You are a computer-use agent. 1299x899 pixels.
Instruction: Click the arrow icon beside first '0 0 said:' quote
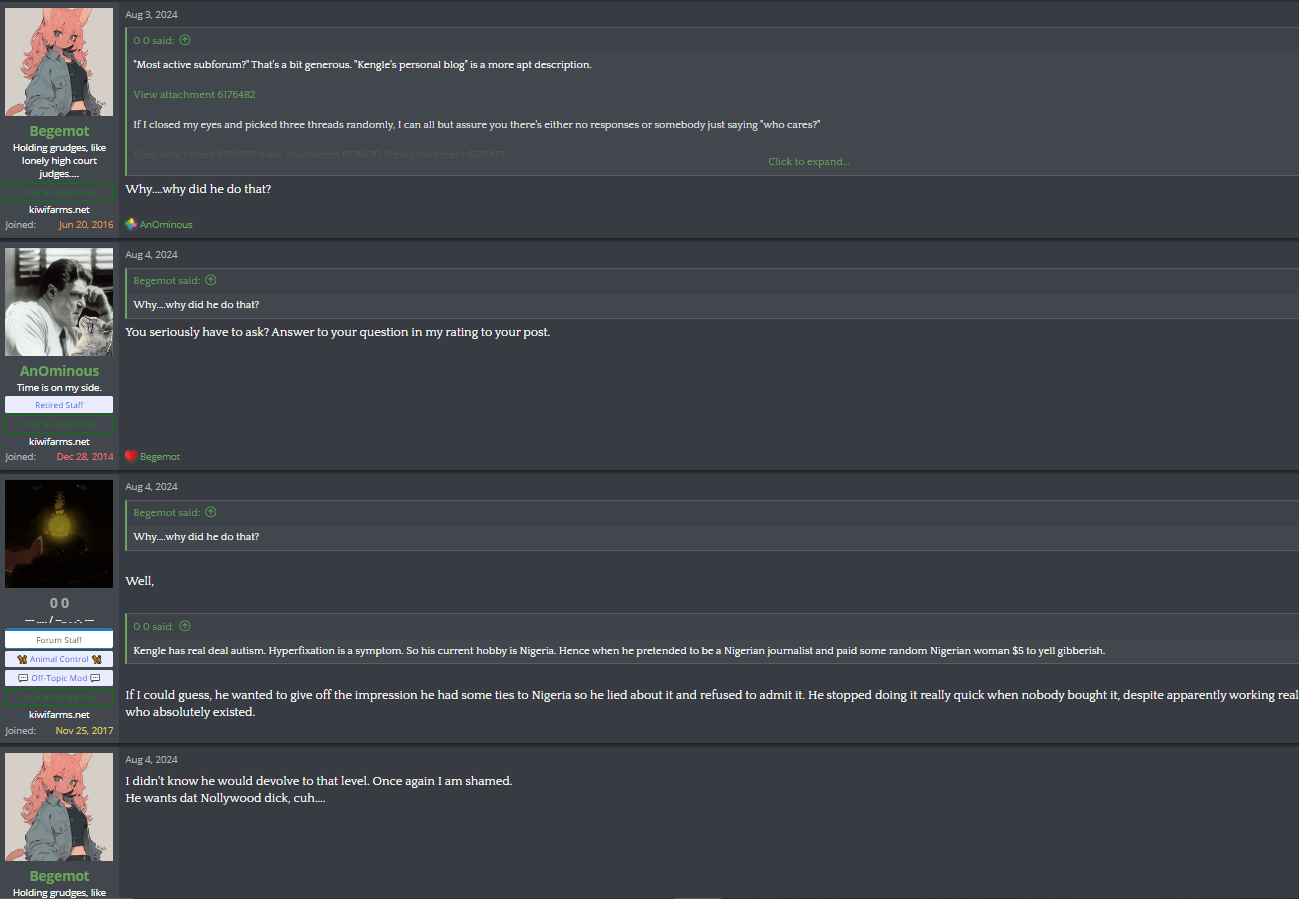point(185,40)
